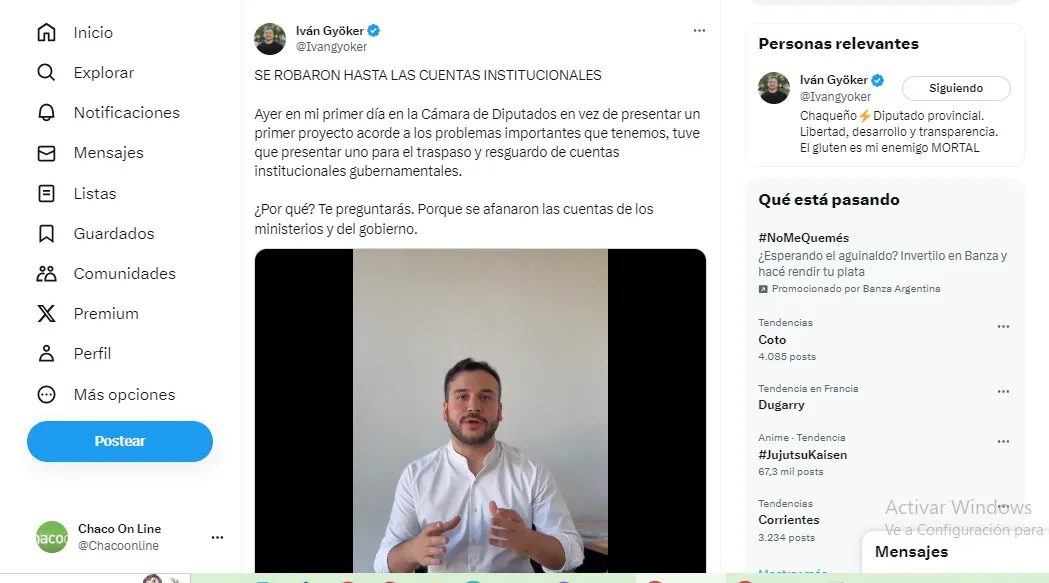Click the Postear button
Viewport: 1049px width, 583px height.
[120, 441]
